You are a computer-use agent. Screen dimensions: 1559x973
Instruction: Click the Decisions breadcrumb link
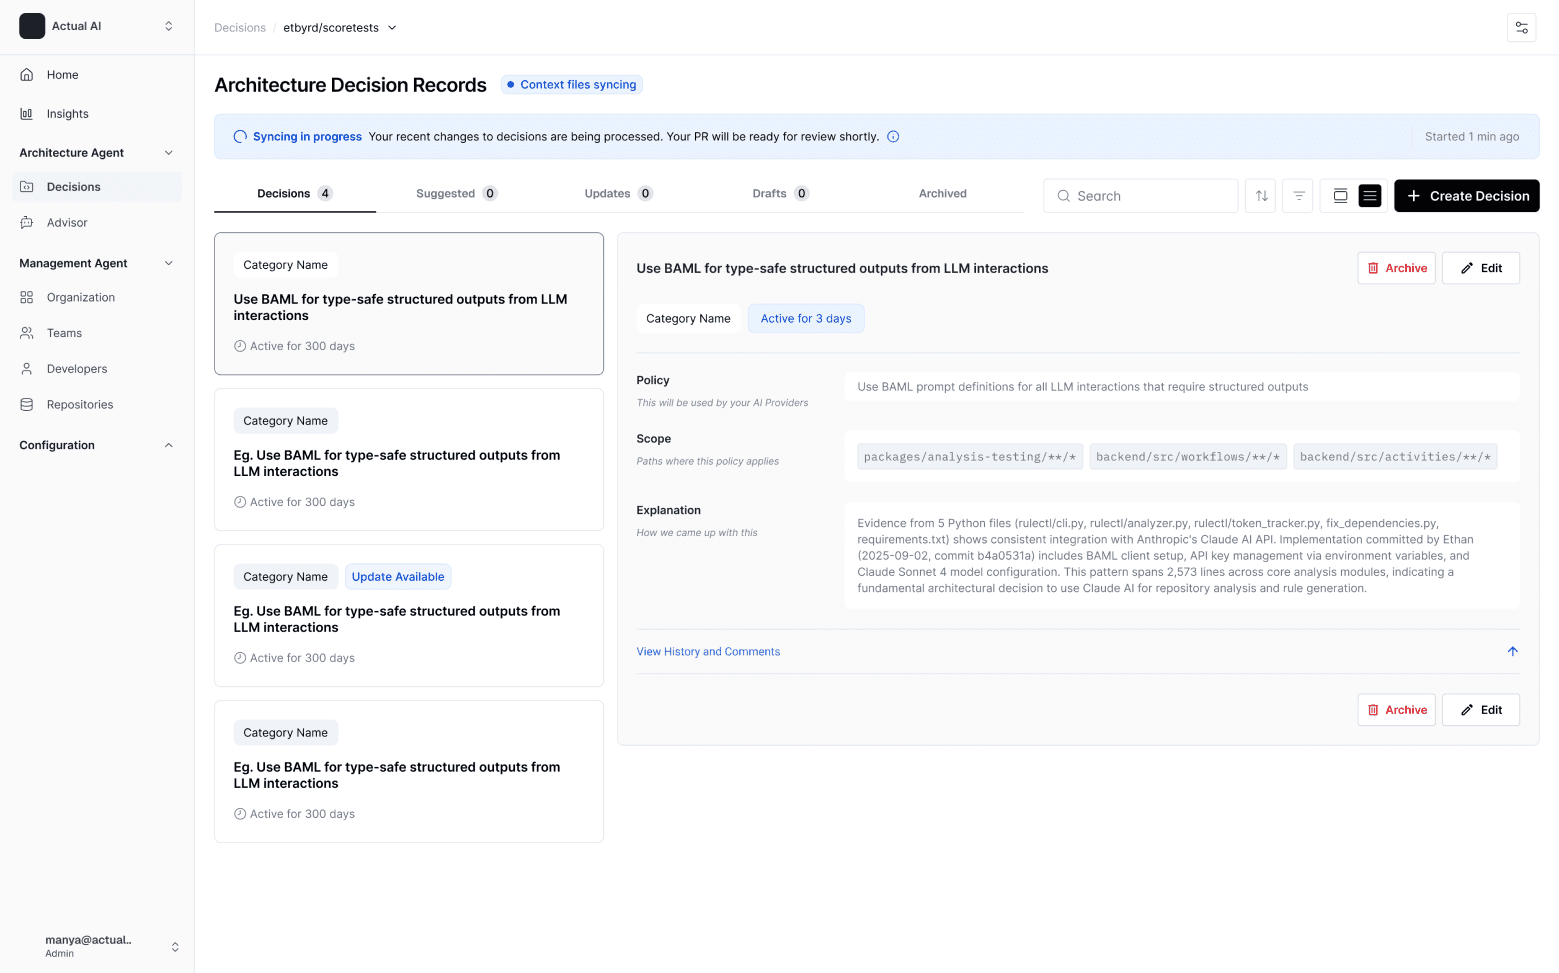240,28
